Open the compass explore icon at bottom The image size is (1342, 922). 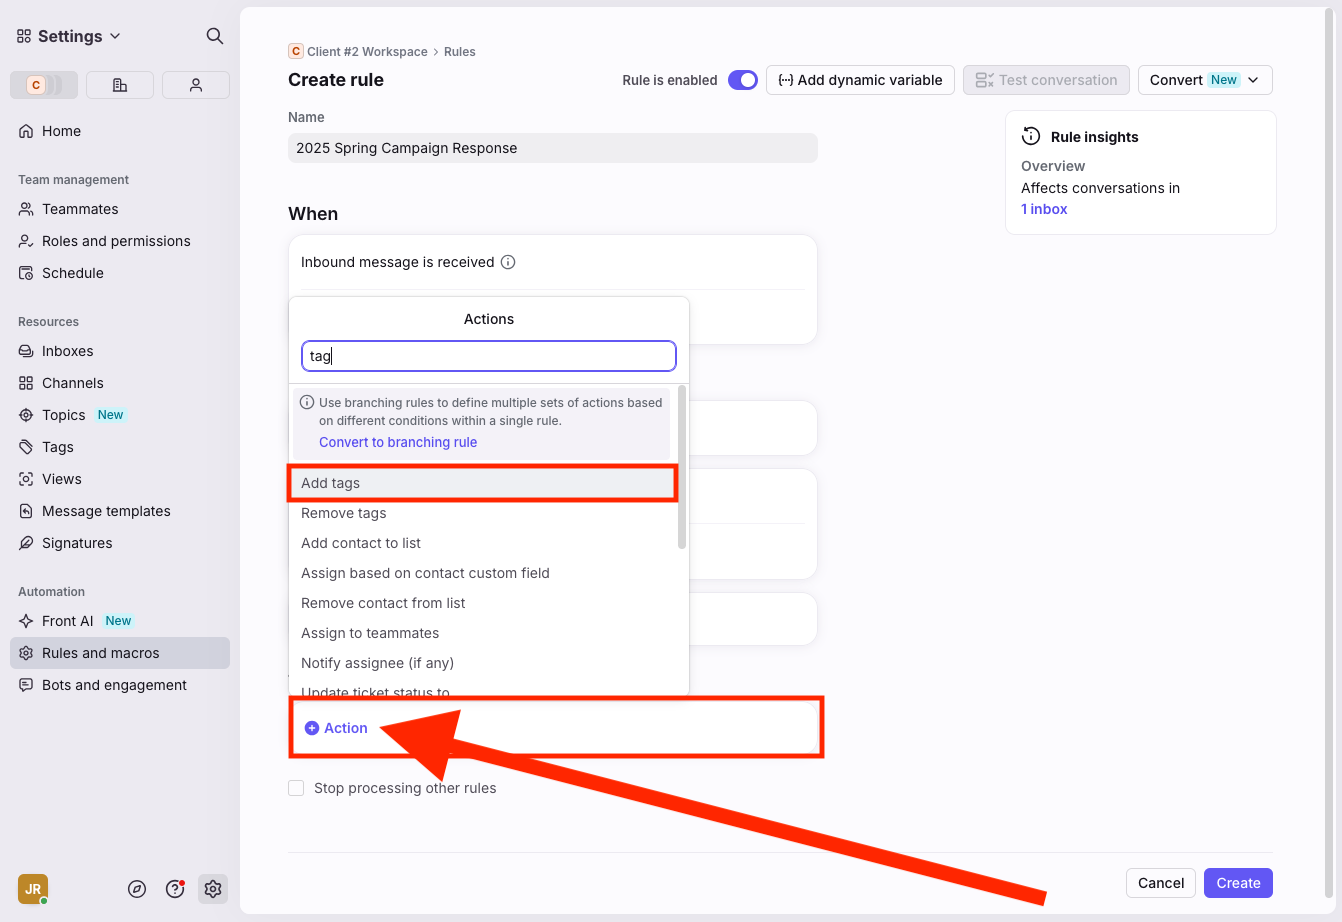(138, 889)
